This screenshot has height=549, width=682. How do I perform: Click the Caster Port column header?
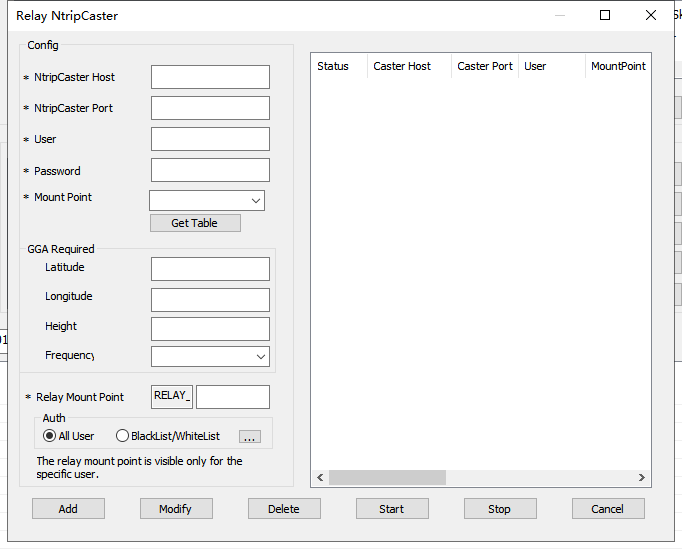(485, 66)
